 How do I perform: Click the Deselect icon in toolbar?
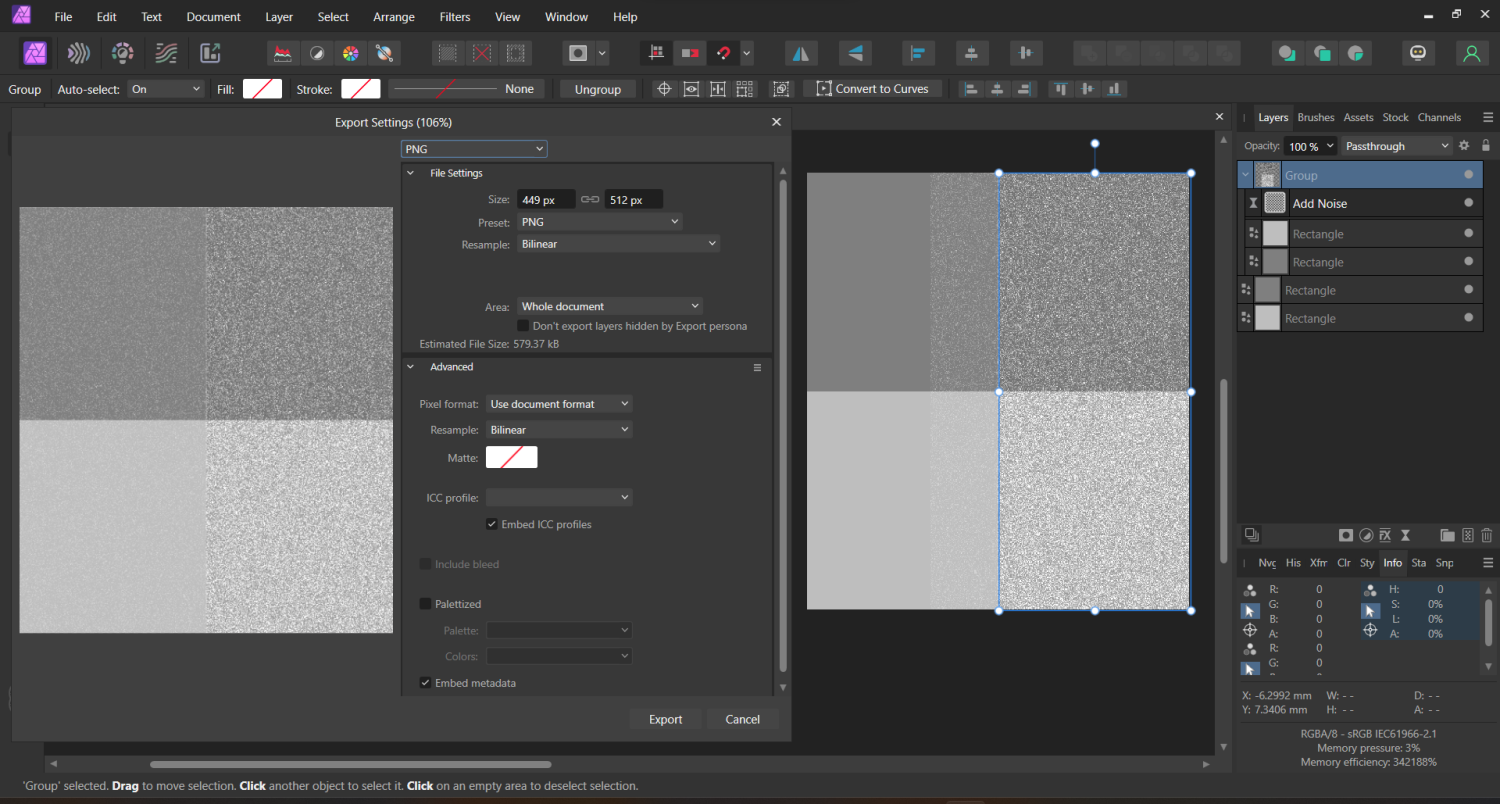[482, 53]
